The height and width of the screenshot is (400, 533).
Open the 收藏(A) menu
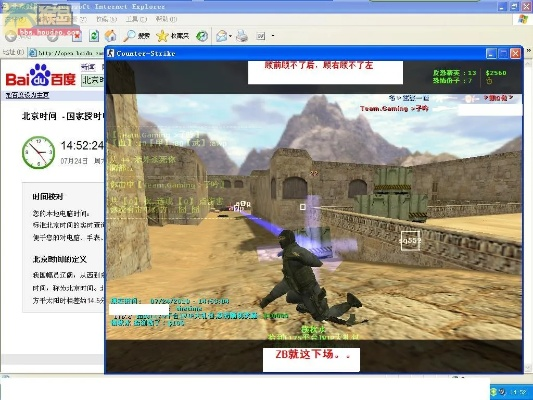tap(106, 19)
